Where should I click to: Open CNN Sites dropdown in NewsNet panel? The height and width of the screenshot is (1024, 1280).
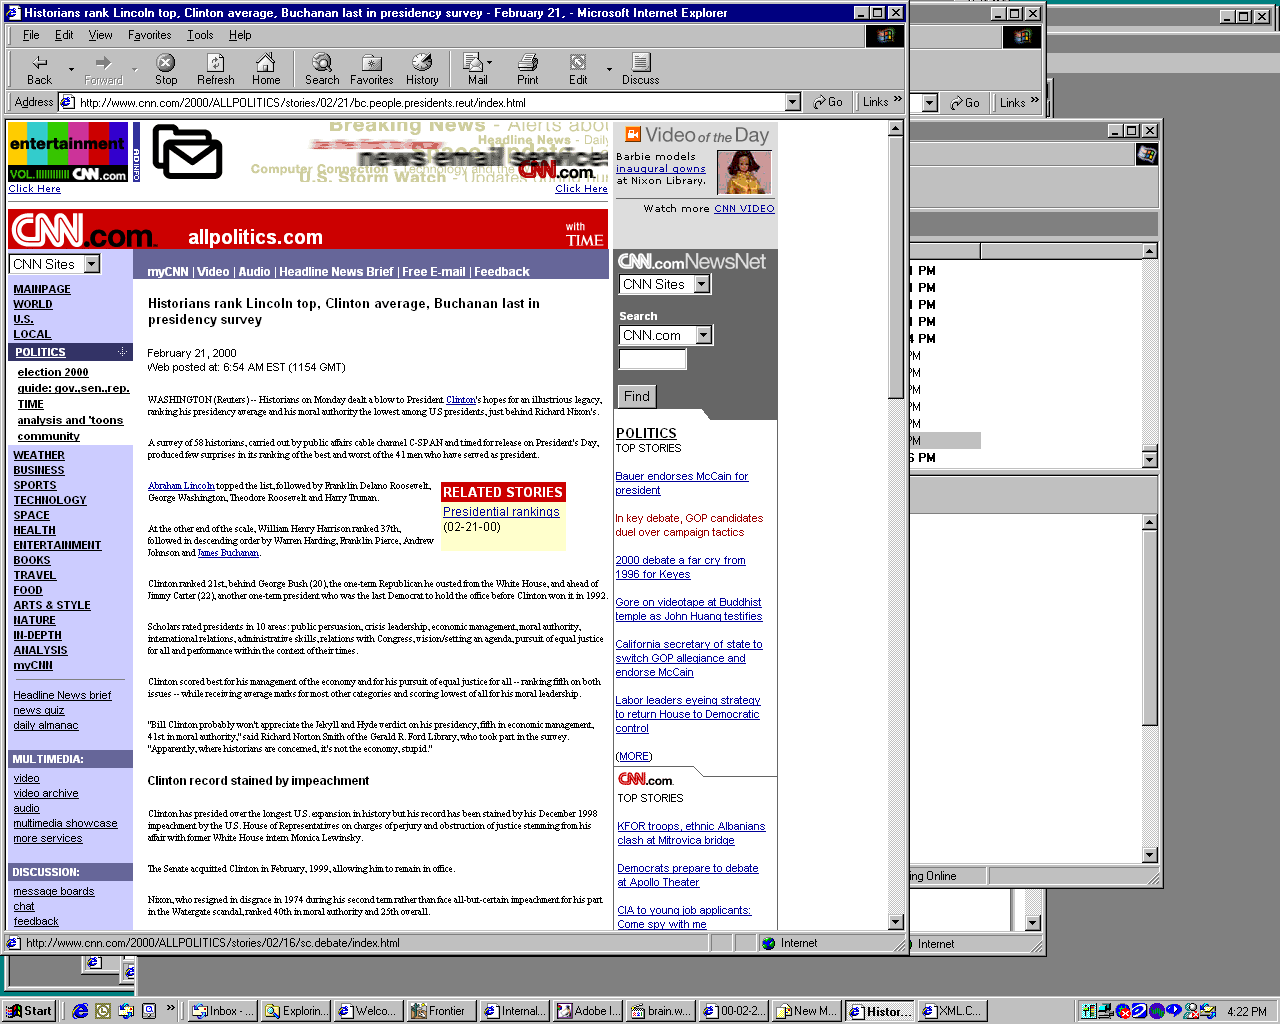[x=702, y=284]
